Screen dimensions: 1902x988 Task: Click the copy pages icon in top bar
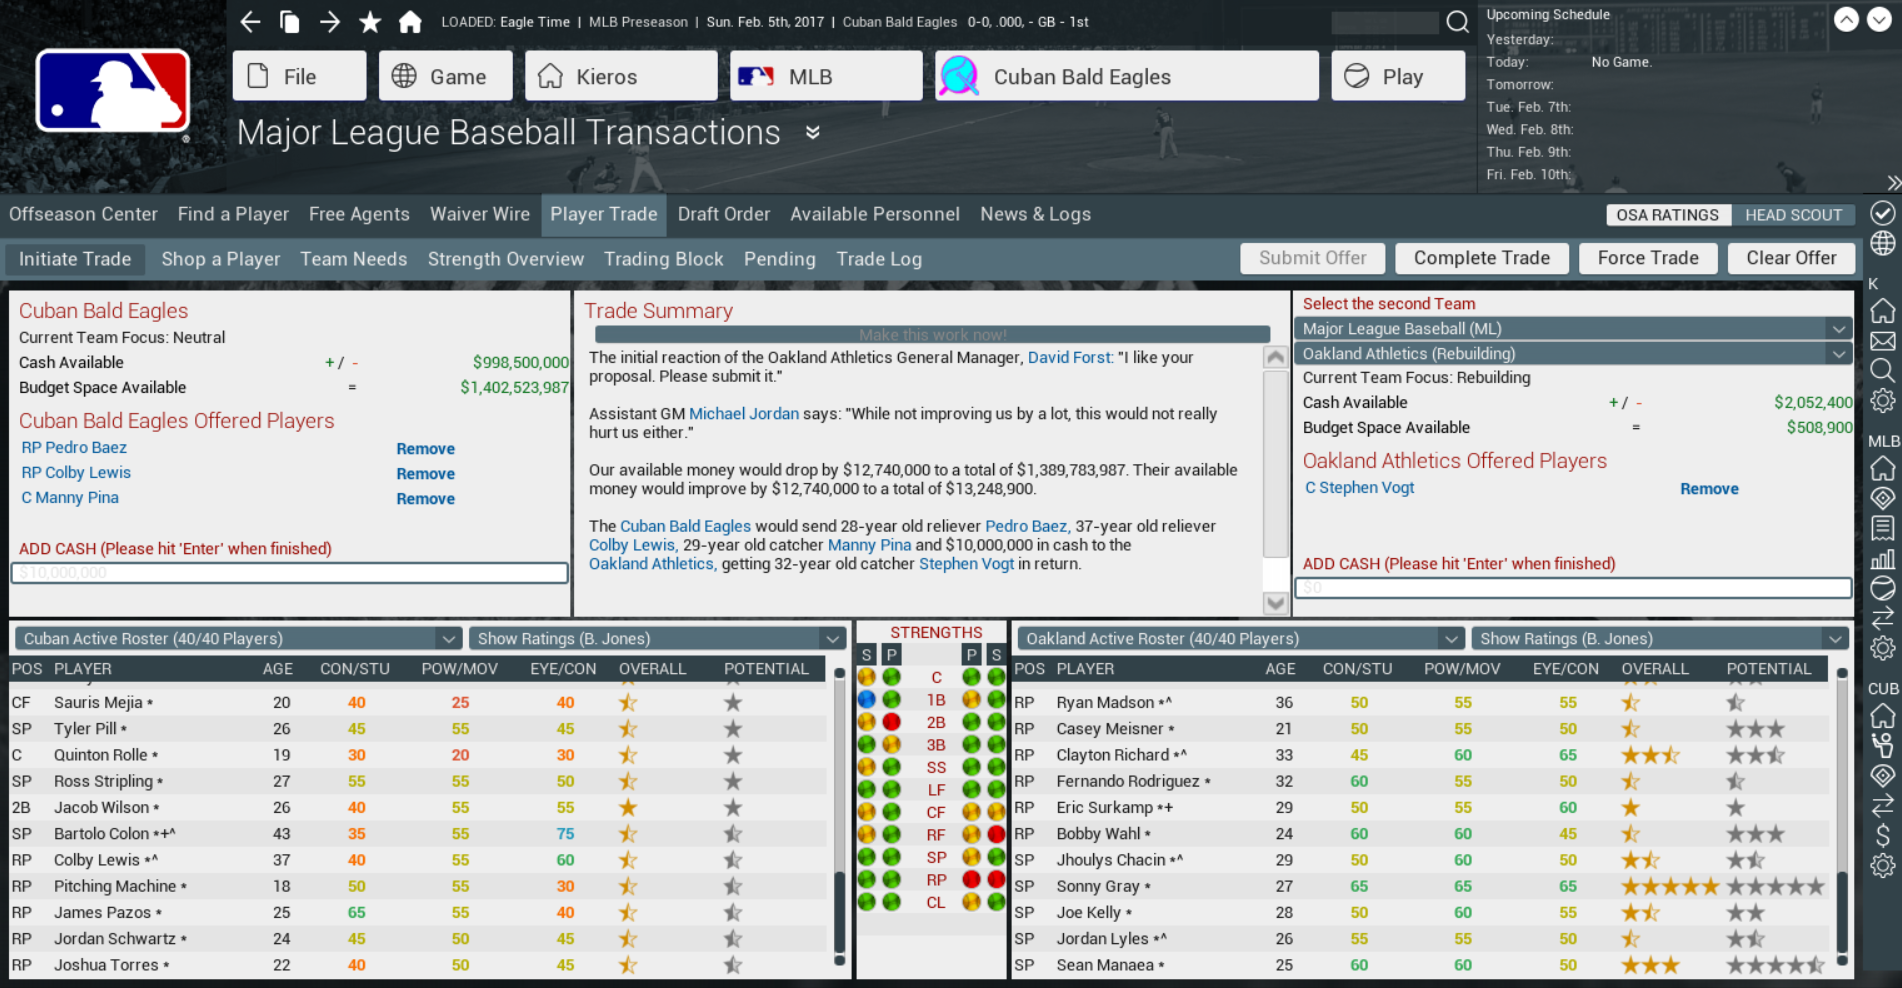290,22
